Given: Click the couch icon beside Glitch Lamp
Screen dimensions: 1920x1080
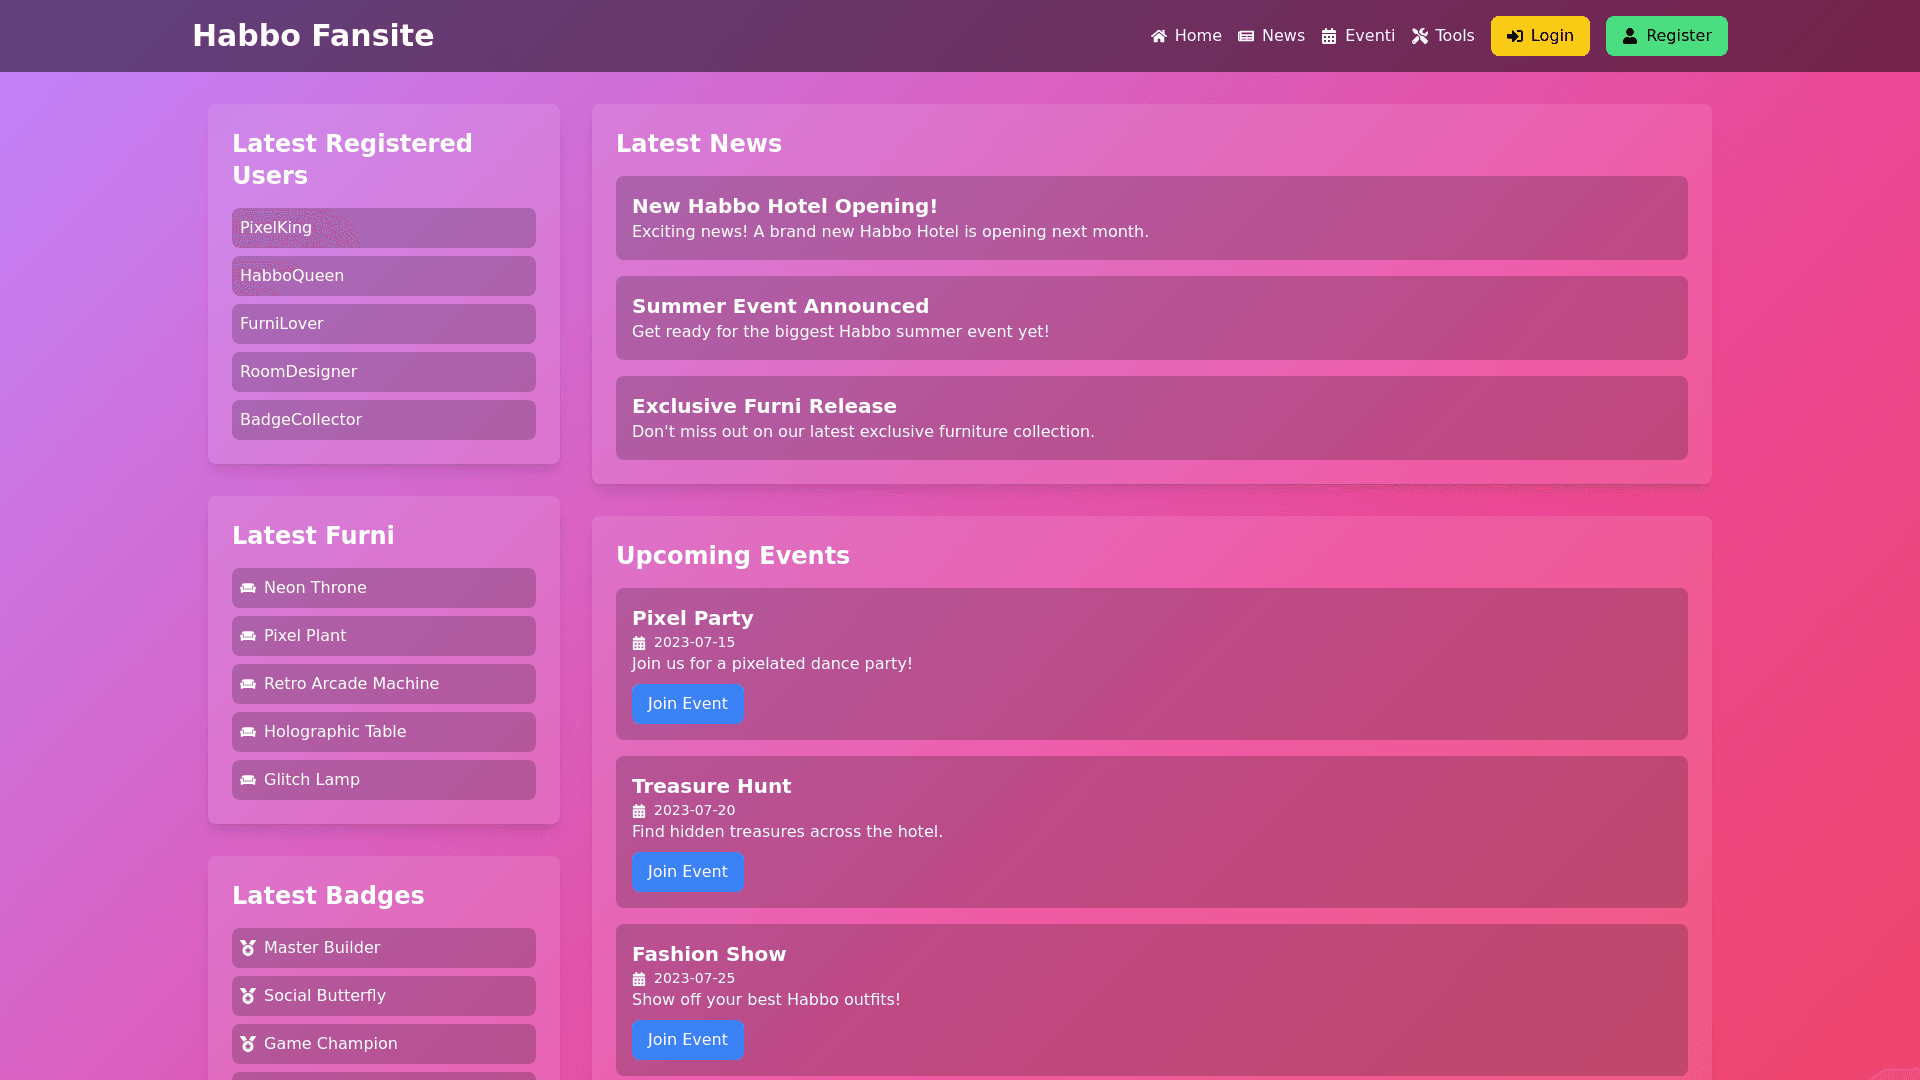Looking at the screenshot, I should 248,780.
